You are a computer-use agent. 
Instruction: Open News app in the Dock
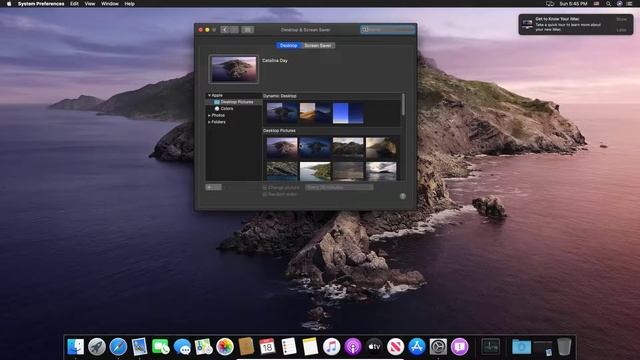[x=396, y=347]
